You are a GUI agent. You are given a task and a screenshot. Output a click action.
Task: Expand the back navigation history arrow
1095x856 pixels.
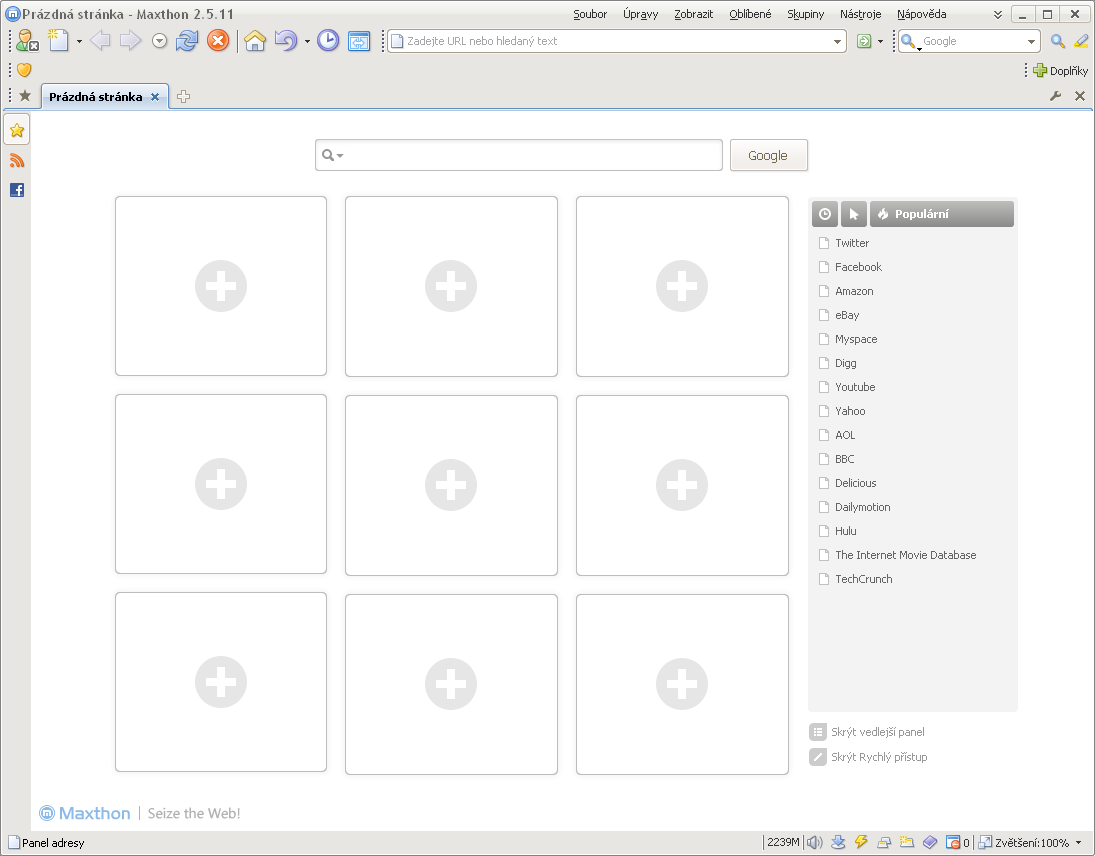(x=158, y=41)
